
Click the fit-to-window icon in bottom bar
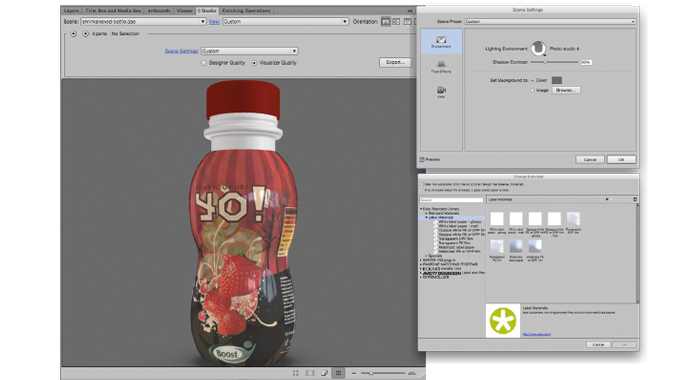pyautogui.click(x=296, y=373)
